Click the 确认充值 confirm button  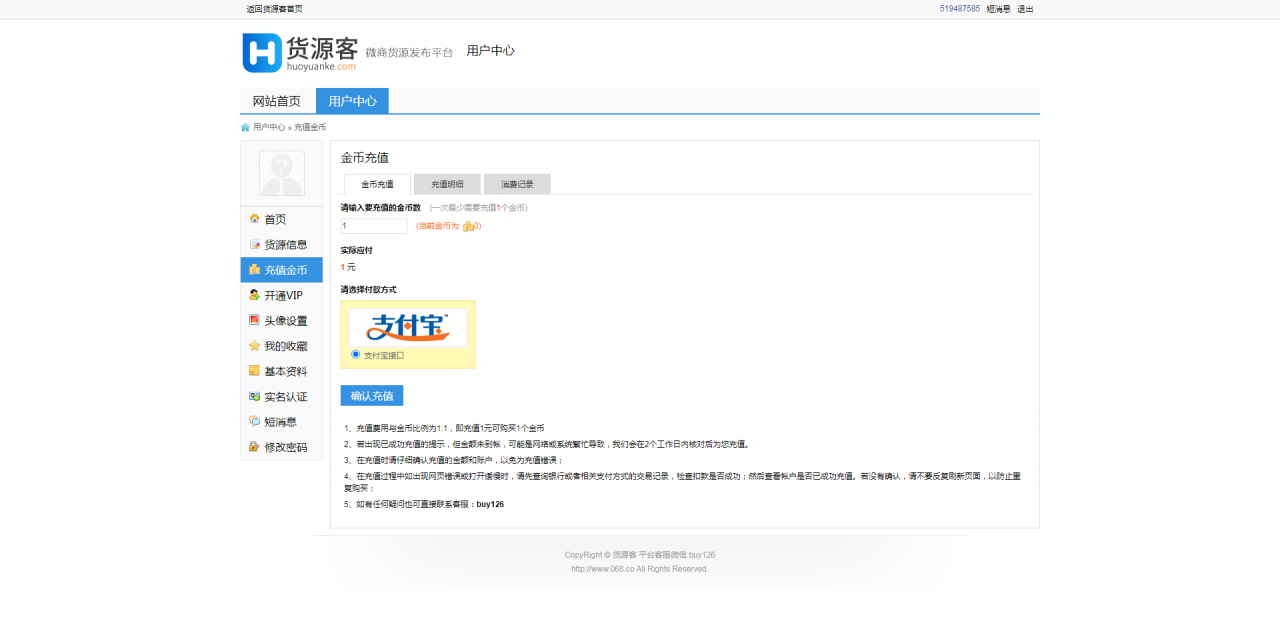(371, 395)
